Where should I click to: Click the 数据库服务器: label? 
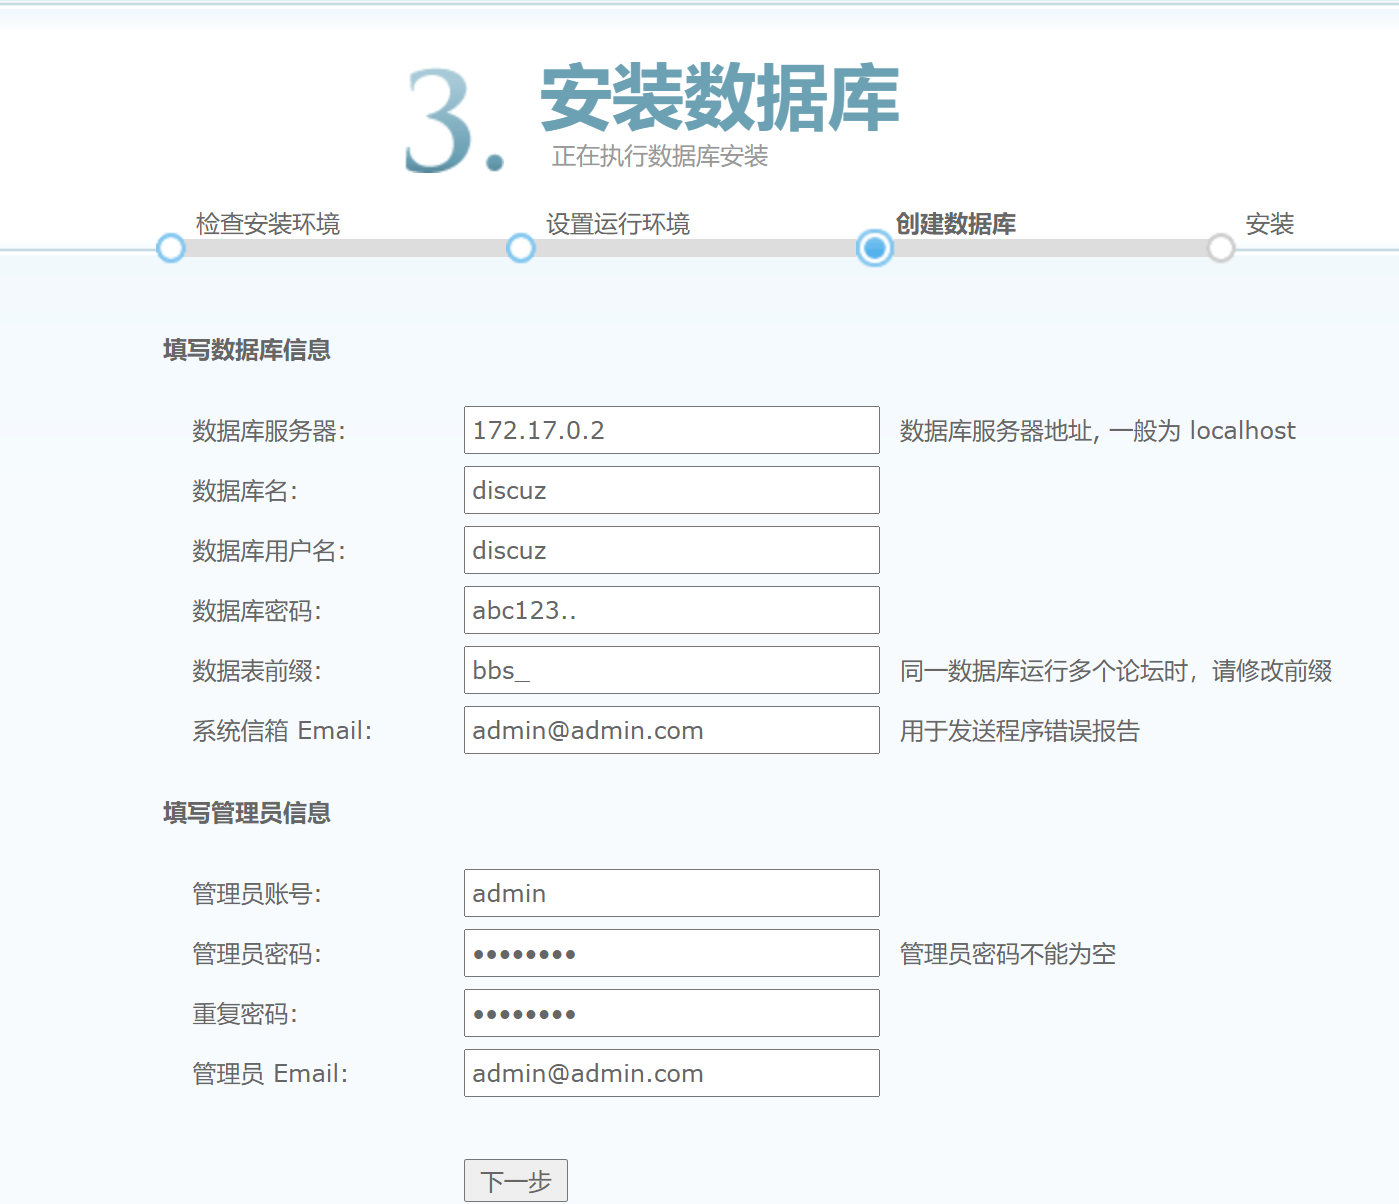click(x=269, y=431)
